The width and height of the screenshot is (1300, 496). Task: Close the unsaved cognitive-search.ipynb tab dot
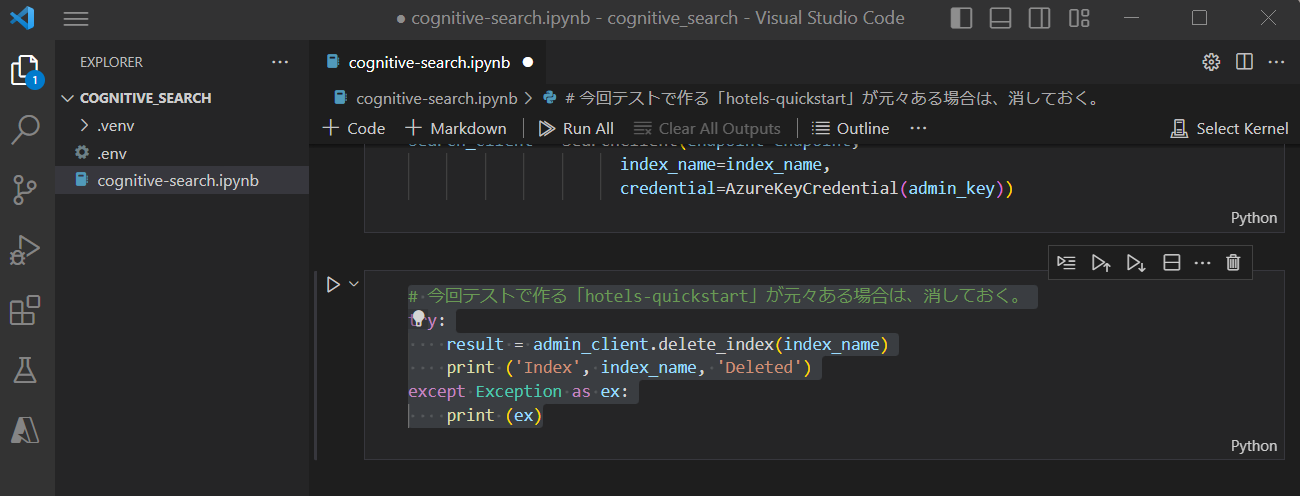[x=528, y=62]
